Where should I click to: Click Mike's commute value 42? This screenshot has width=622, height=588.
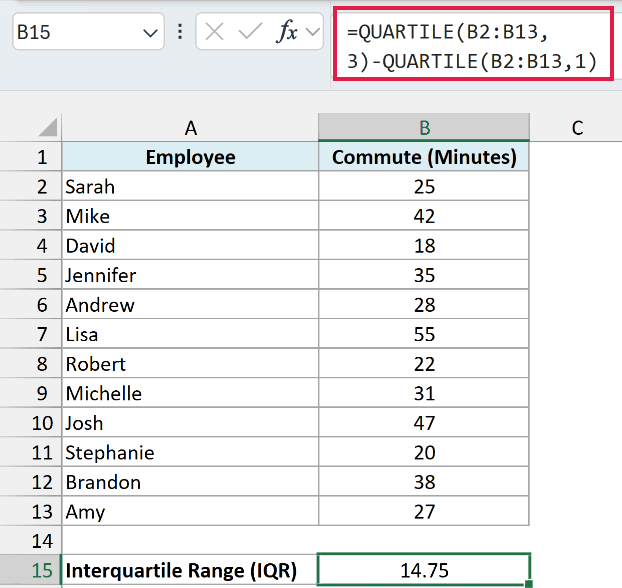[424, 216]
